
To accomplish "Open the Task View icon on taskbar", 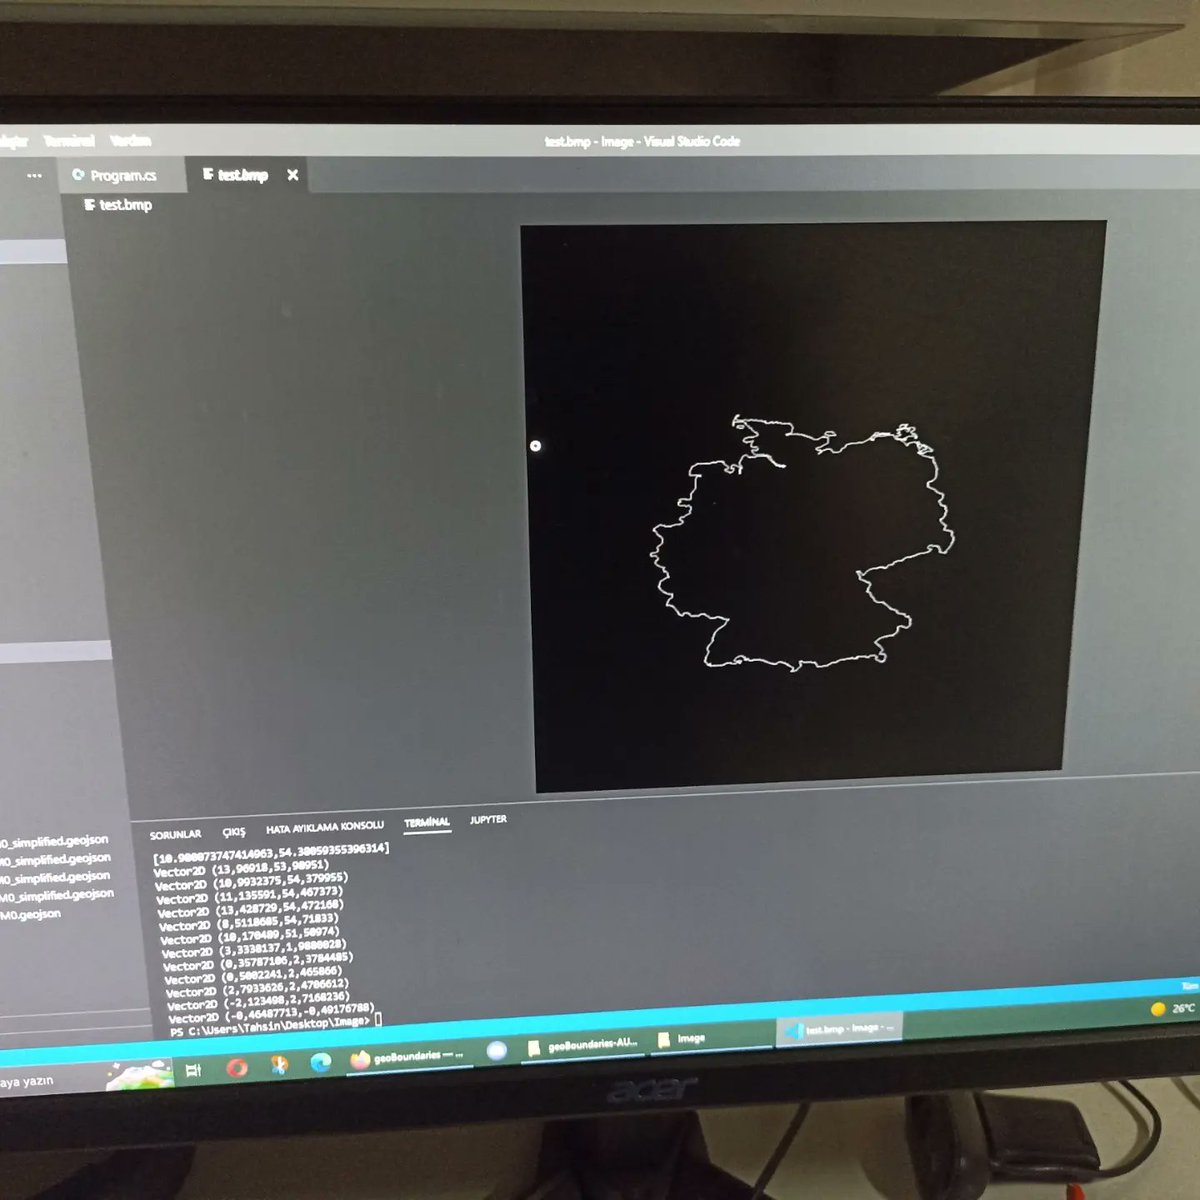I will [193, 1071].
